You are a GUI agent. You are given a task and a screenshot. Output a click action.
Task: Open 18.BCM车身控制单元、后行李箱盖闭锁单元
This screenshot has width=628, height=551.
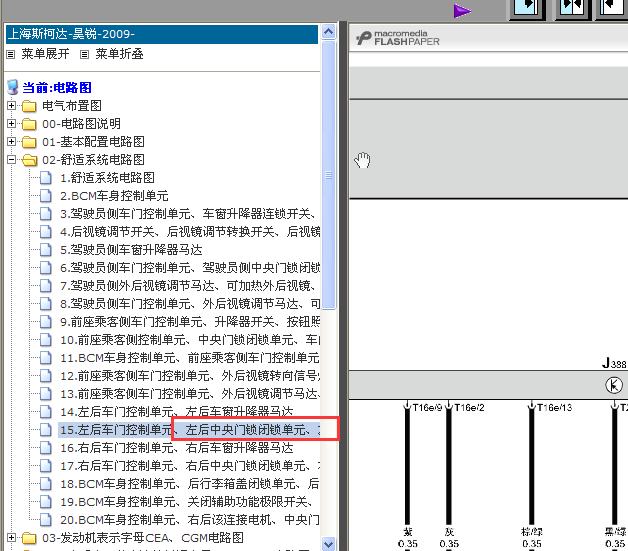[190, 484]
